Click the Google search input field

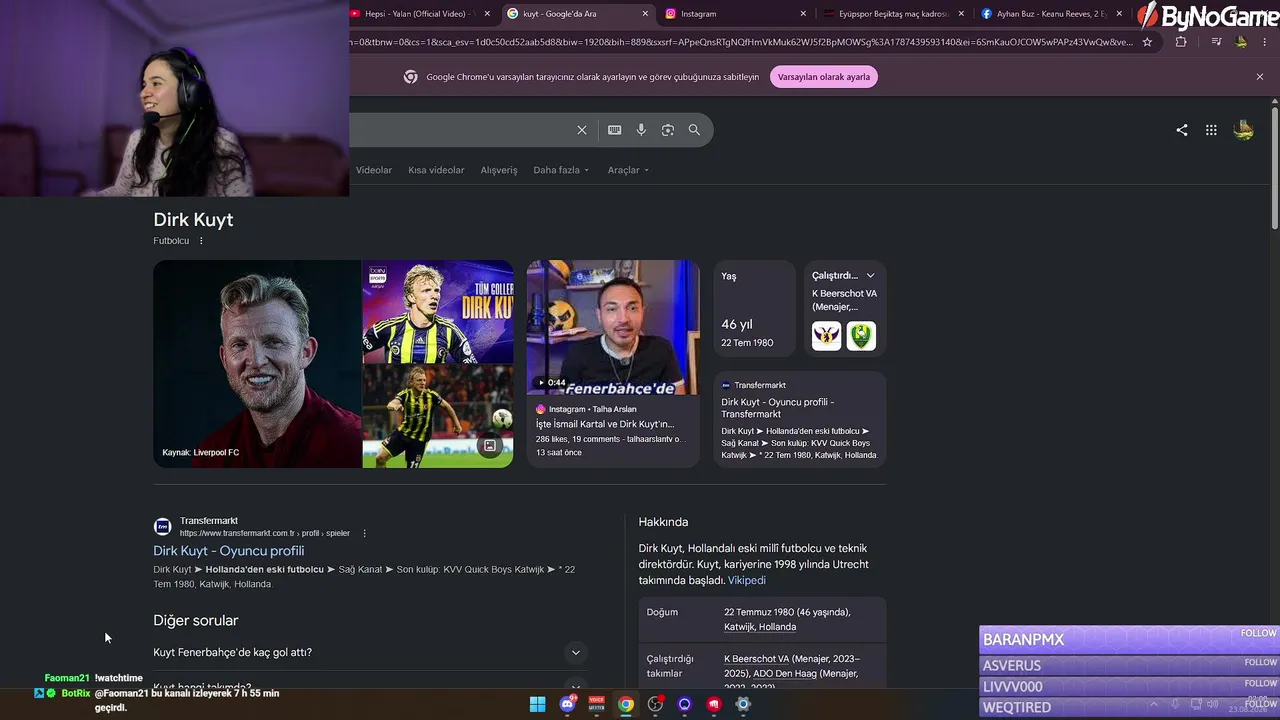coord(460,130)
